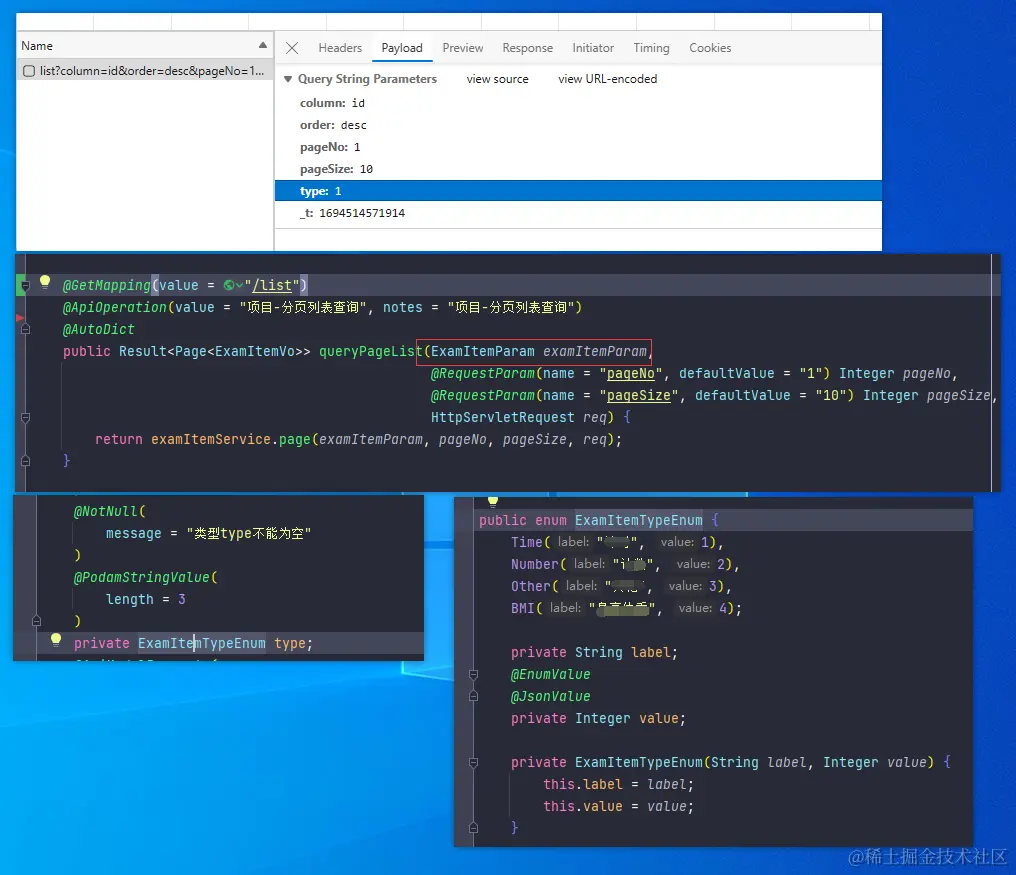Screen dimensions: 1016x875
Task: Click the @AutoDict annotation
Action: click(x=98, y=329)
